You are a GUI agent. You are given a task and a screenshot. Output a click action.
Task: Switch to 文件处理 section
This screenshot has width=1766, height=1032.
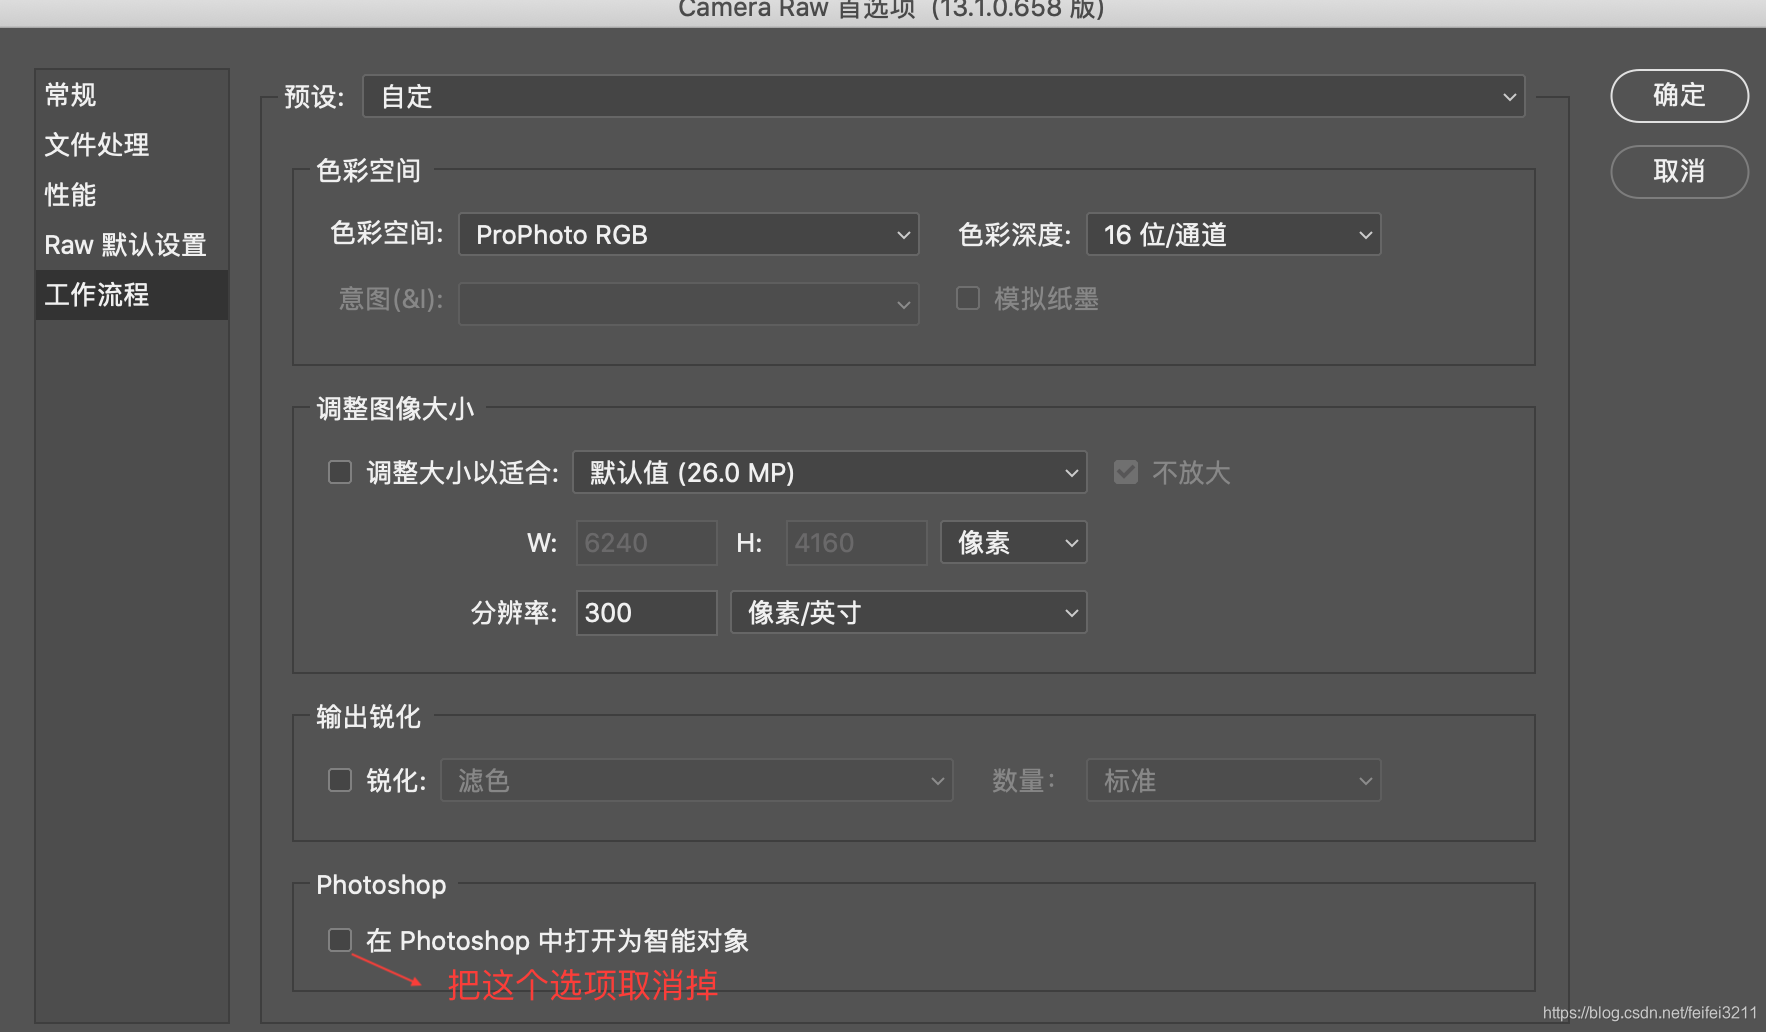[x=131, y=145]
